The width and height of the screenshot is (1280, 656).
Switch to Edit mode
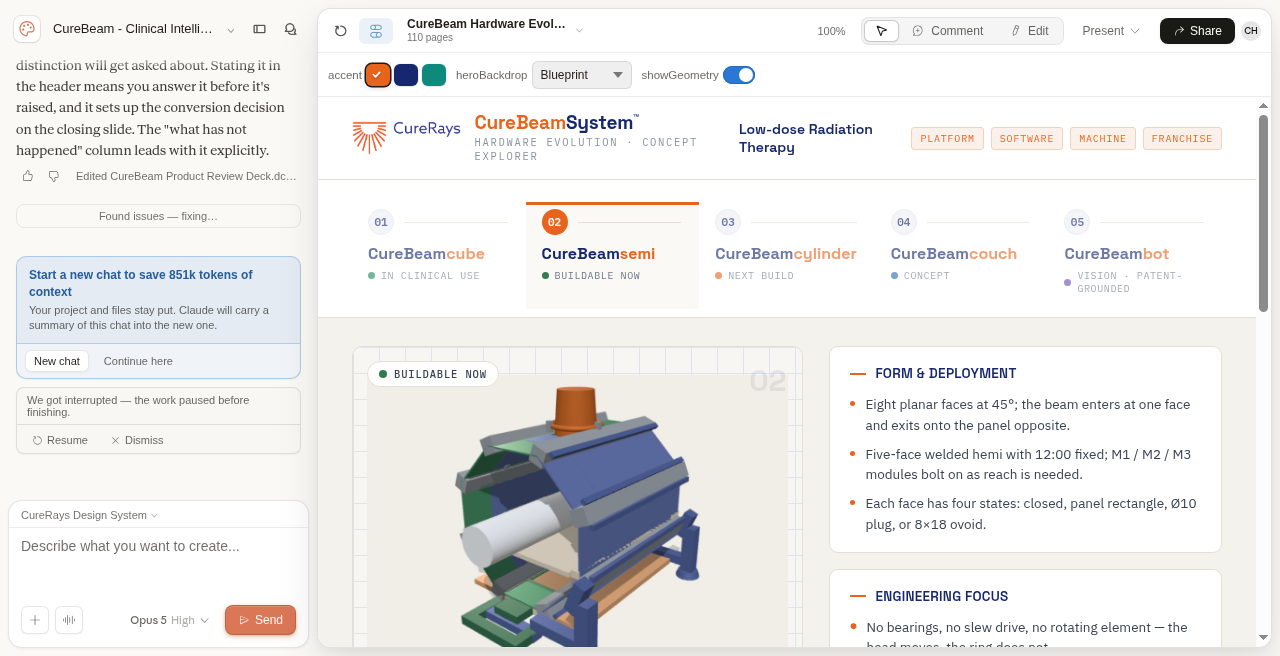[x=1029, y=31]
